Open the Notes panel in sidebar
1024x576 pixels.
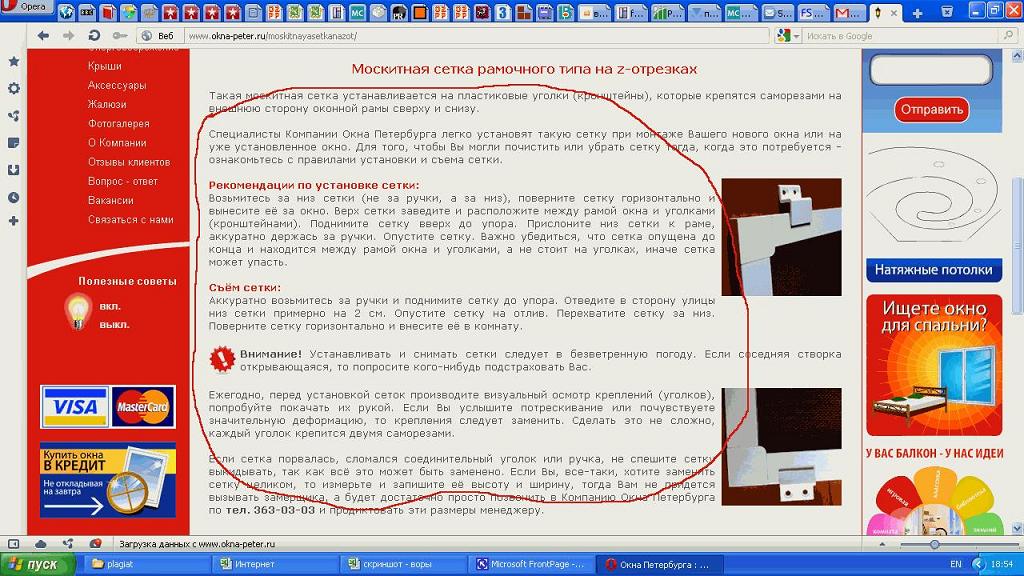click(x=14, y=143)
